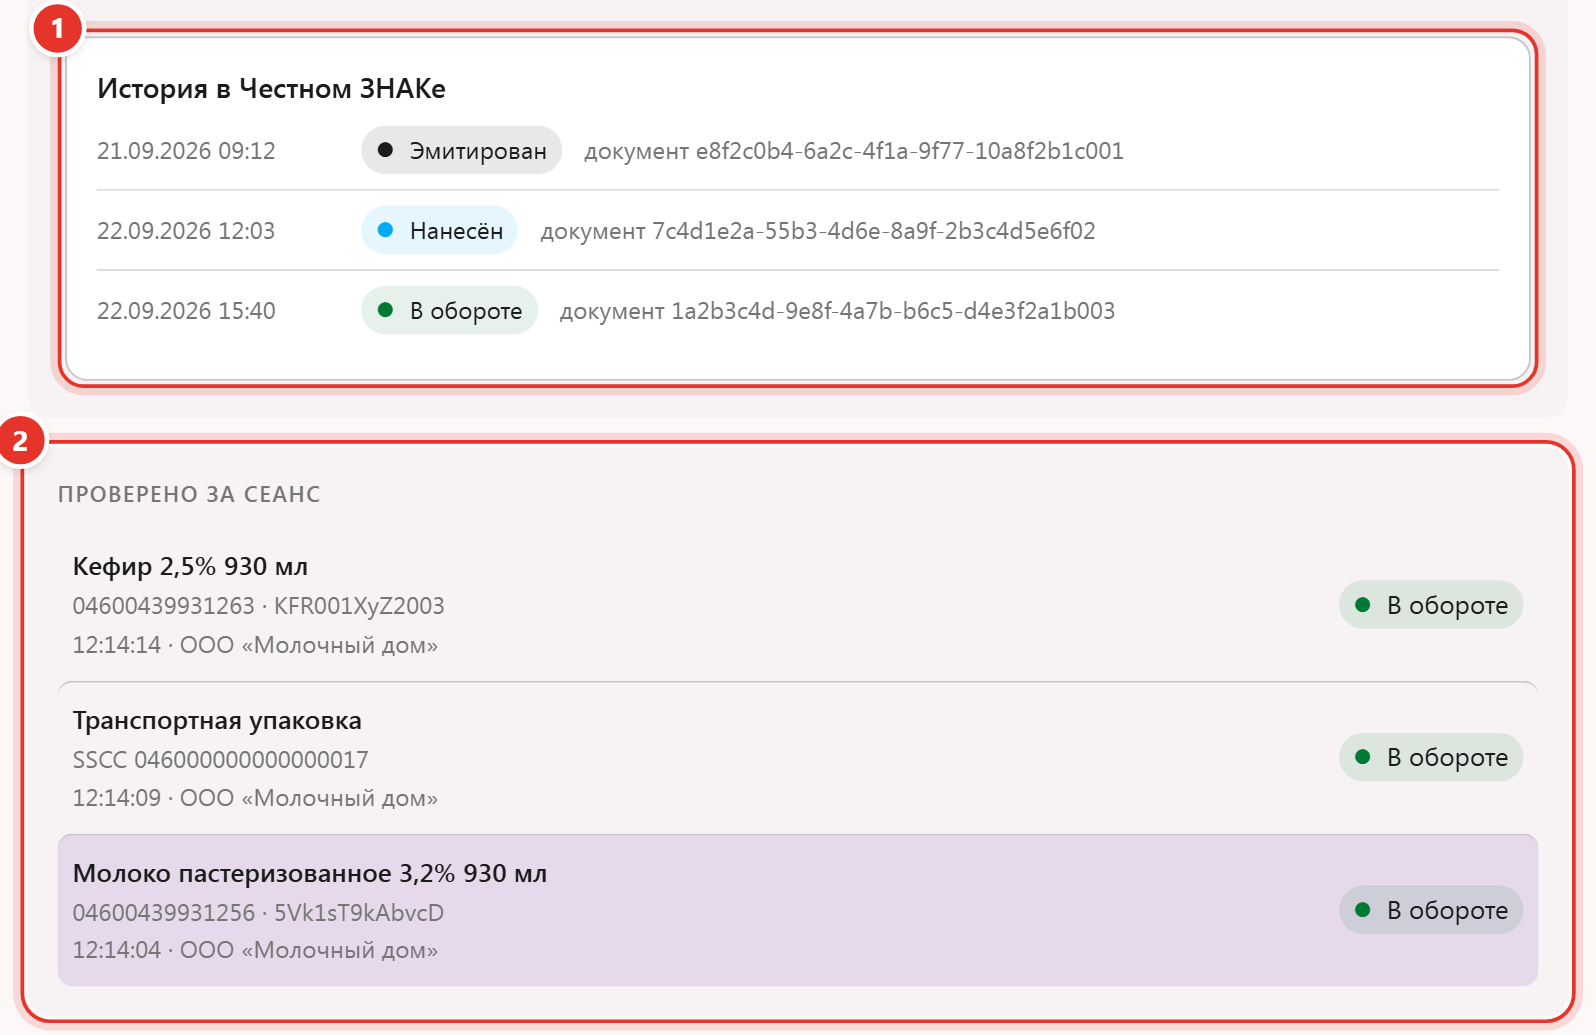Open the "Кефир 2,5% 930 мл" entry
Screen dimensions: 1596x1035
pos(798,605)
